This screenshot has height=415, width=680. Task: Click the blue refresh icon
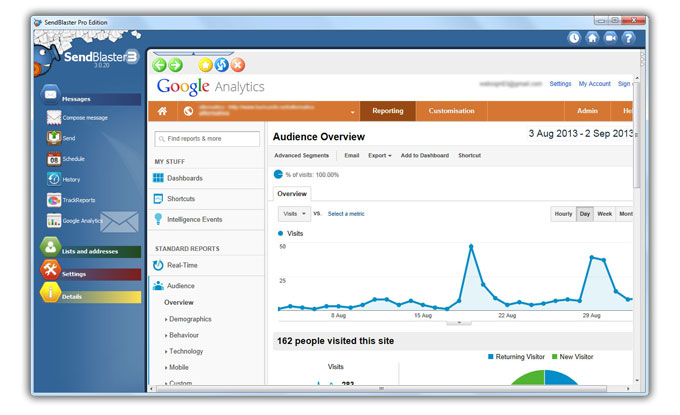(x=222, y=65)
